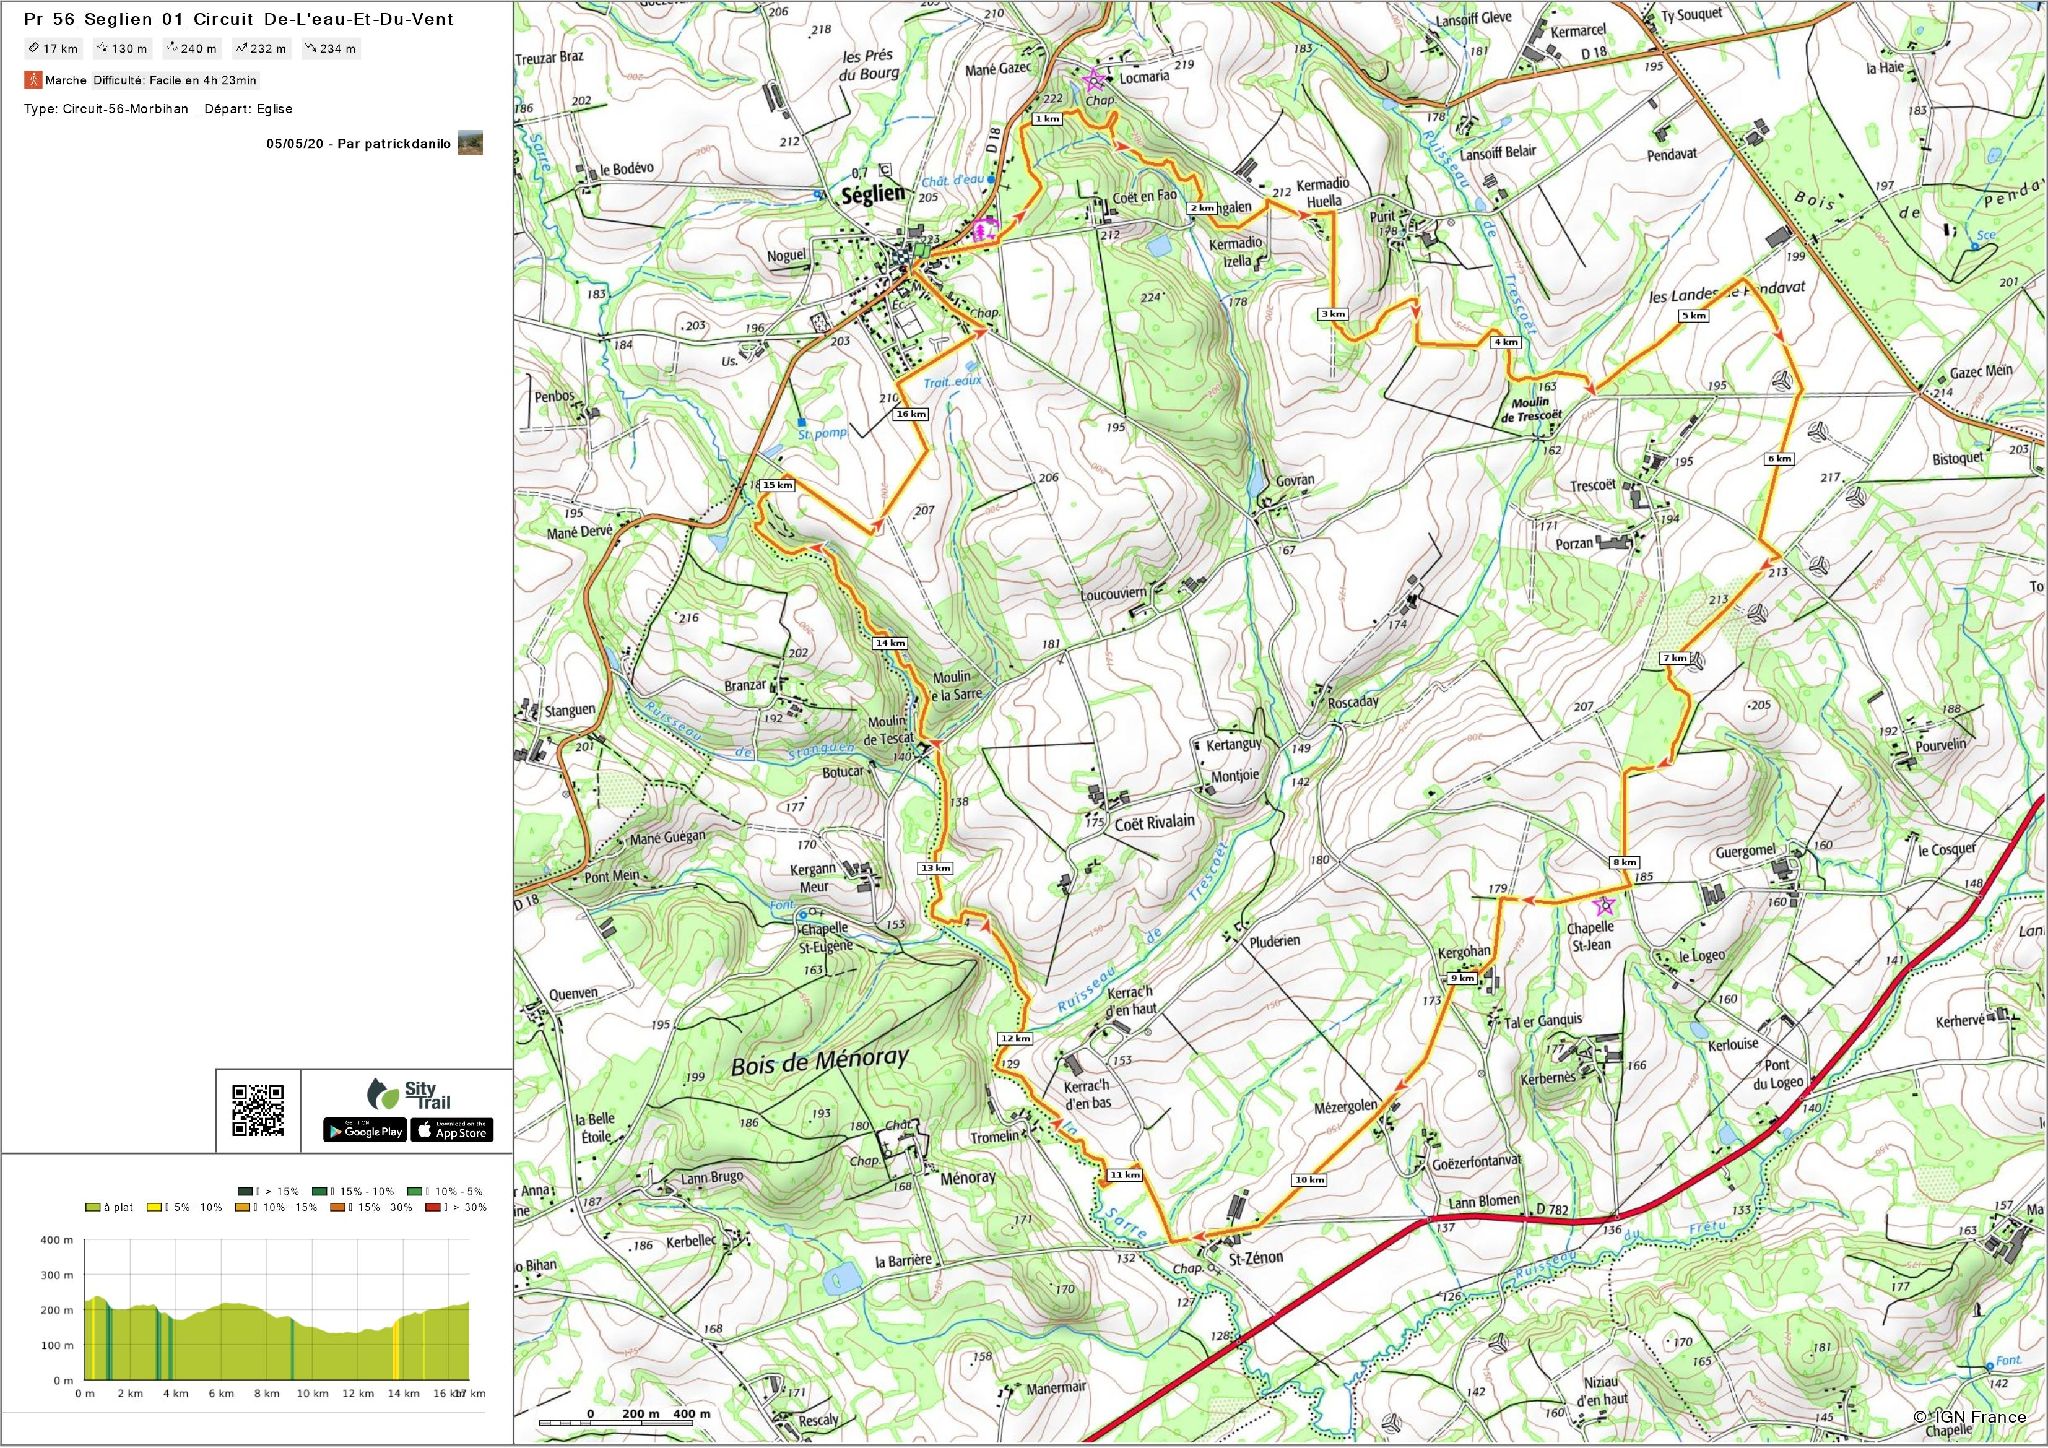The image size is (2048, 1448).
Task: Click the à plat legend swatch
Action: [93, 1207]
